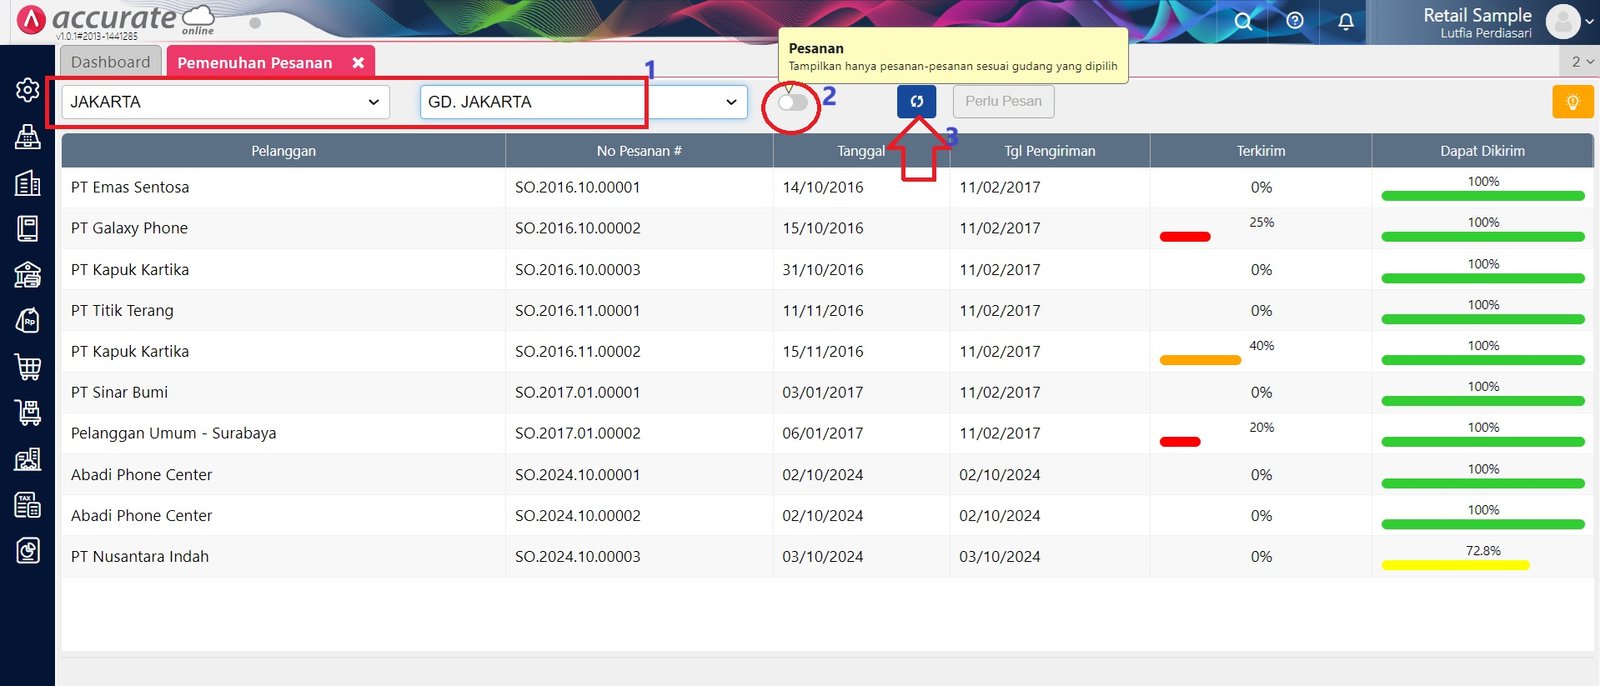Click the Perlu Pesan button

tap(1003, 102)
